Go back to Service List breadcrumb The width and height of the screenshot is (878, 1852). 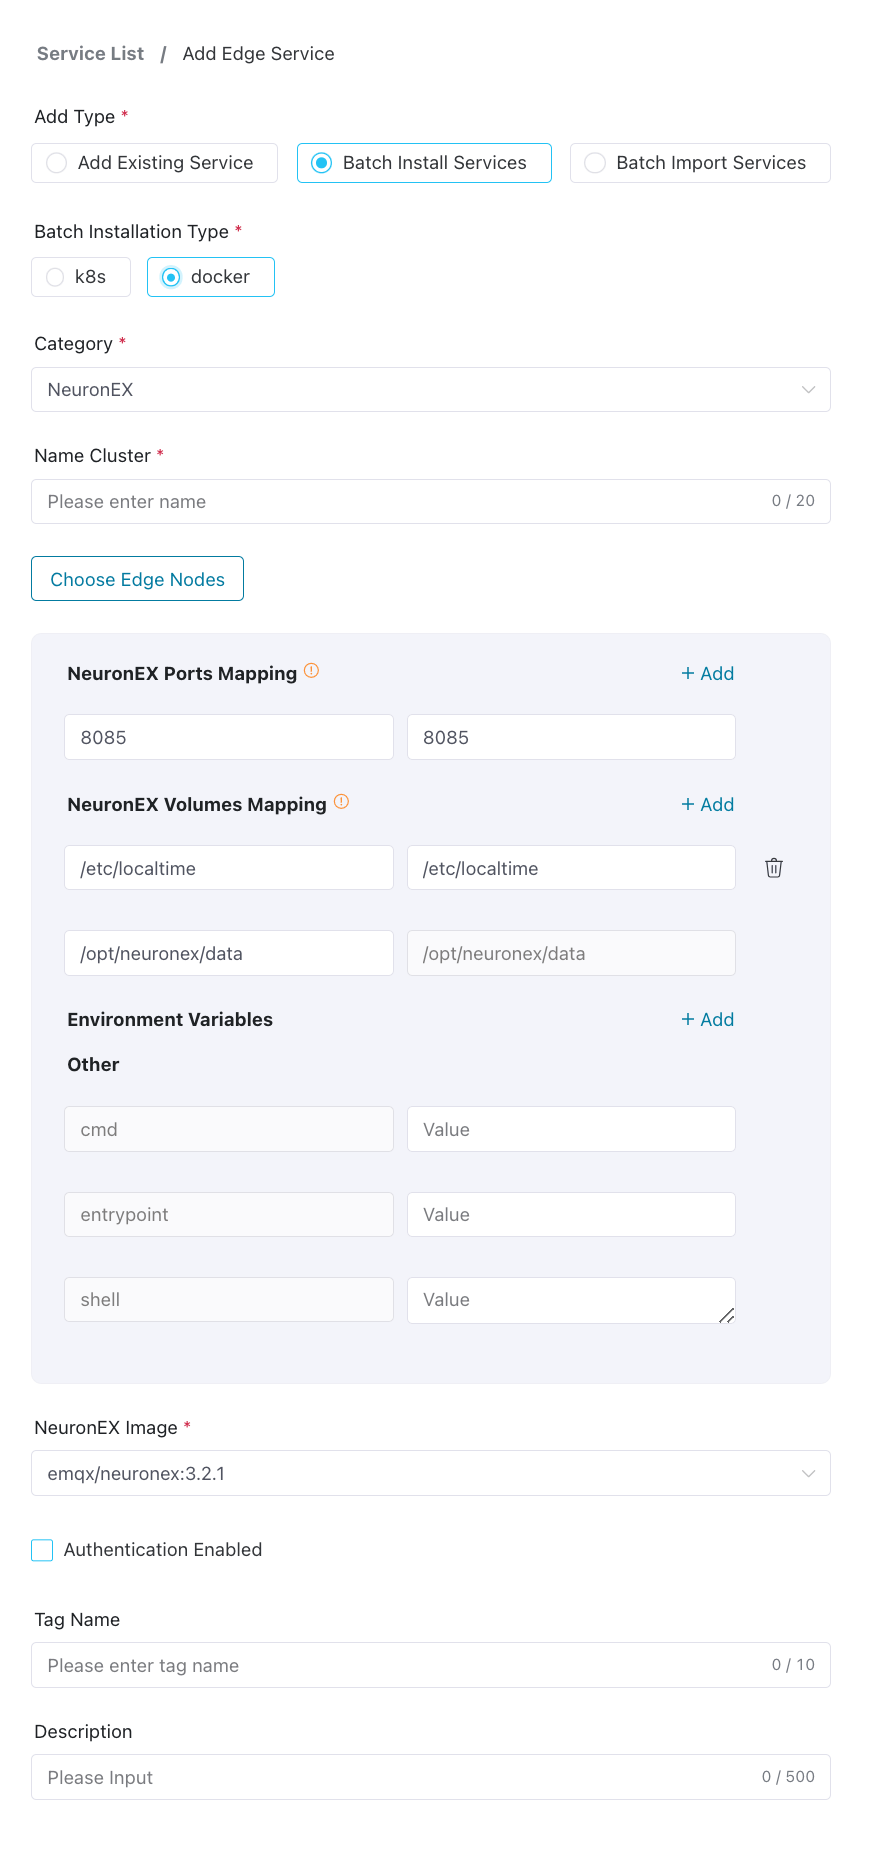[90, 54]
